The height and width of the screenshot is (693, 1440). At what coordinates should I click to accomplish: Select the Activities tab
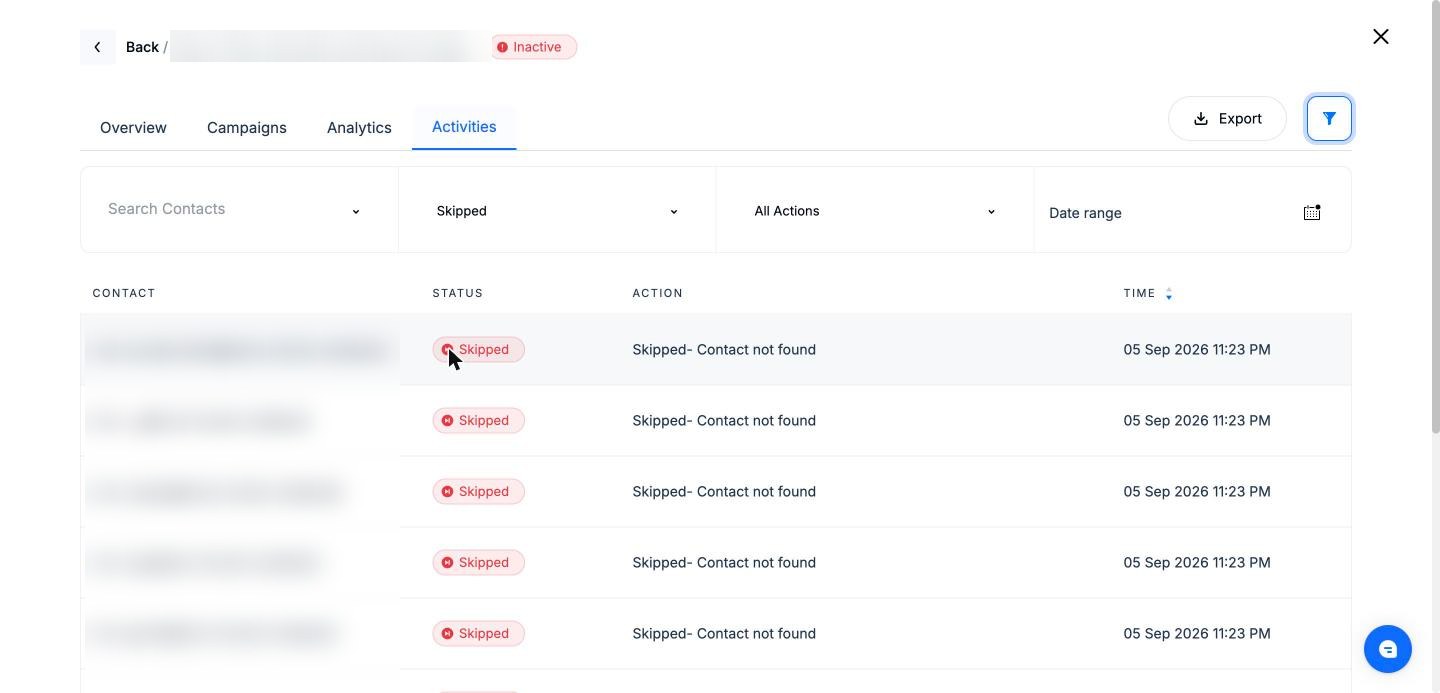tap(464, 127)
